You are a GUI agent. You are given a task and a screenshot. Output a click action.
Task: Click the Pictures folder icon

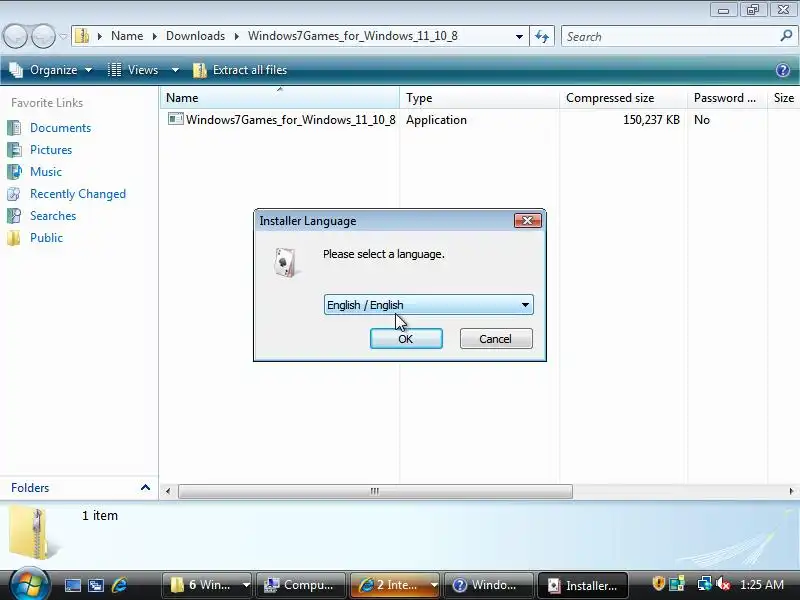[14, 149]
